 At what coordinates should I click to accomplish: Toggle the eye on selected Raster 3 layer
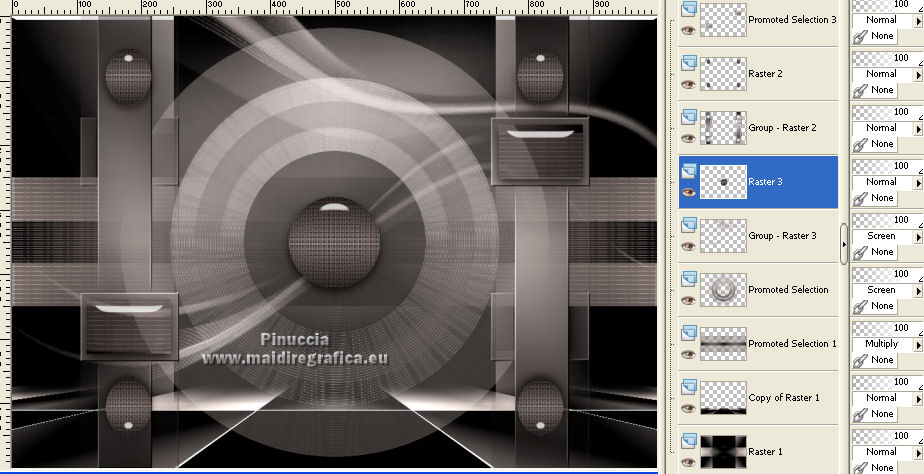click(688, 193)
